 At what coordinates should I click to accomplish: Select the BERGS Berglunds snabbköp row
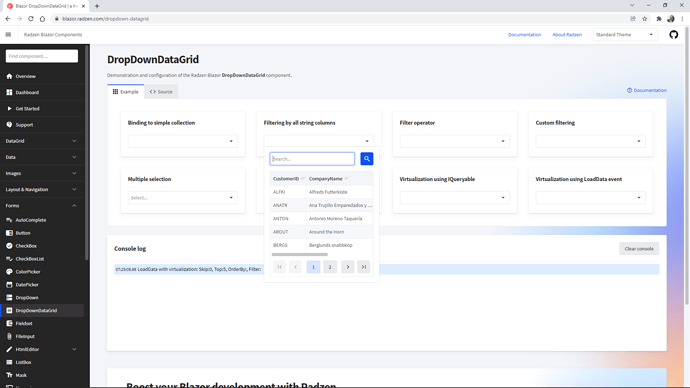[322, 245]
